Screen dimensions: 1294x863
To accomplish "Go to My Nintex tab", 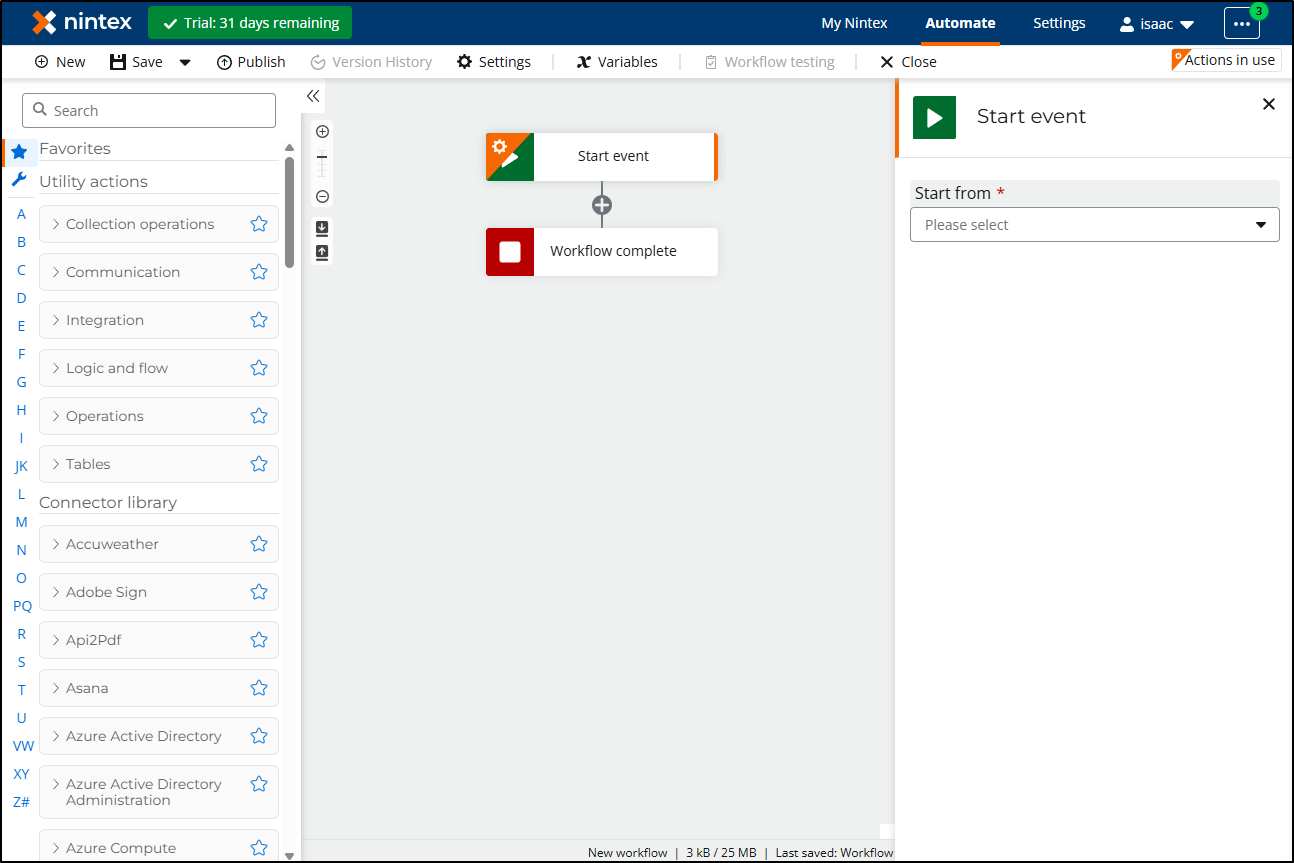I will (854, 23).
